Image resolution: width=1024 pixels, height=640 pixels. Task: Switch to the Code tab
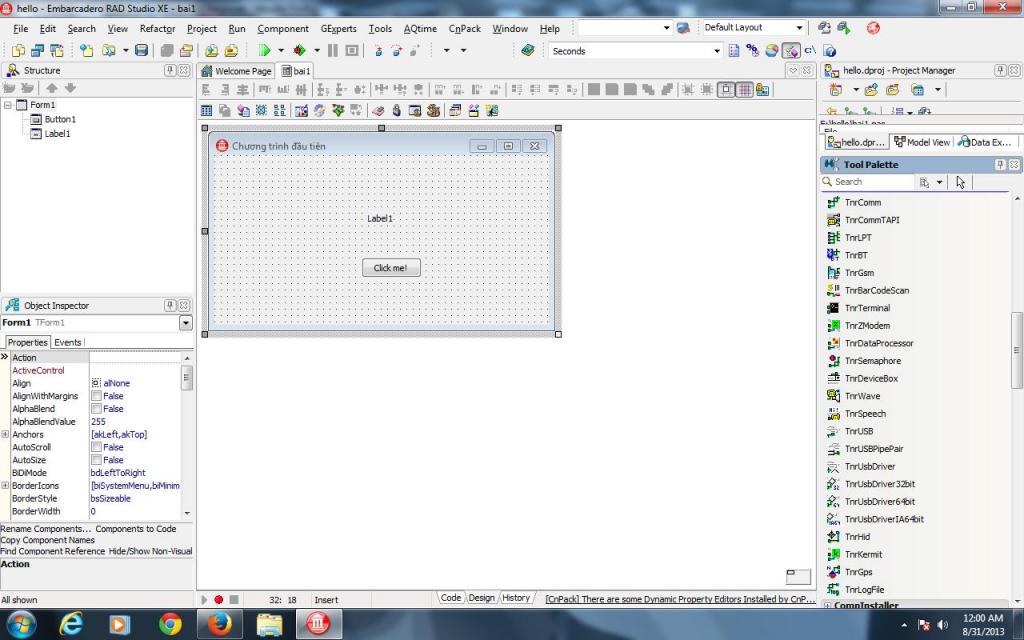[x=451, y=598]
